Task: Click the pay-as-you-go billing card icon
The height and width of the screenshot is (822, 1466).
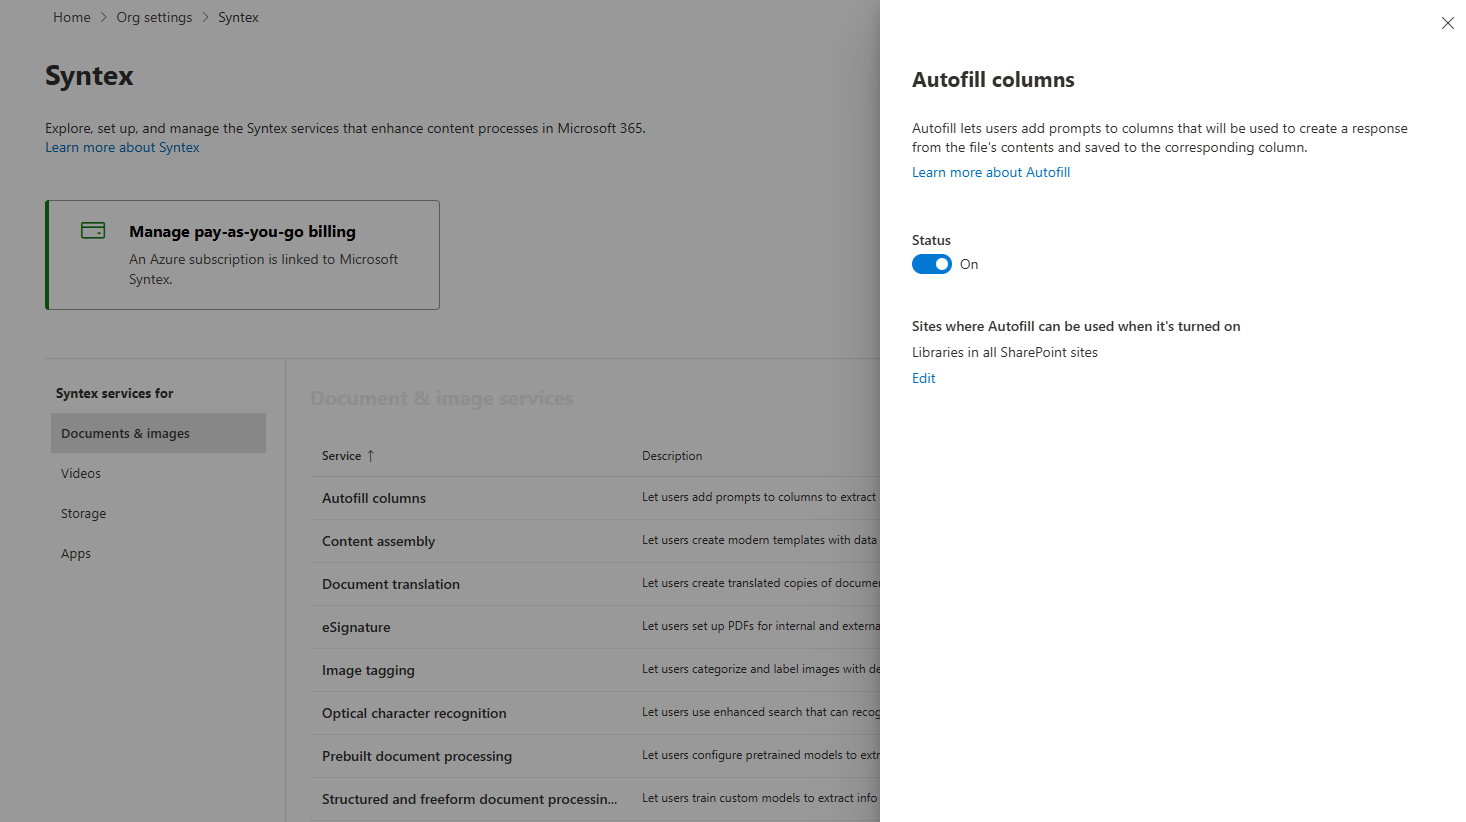Action: (93, 231)
